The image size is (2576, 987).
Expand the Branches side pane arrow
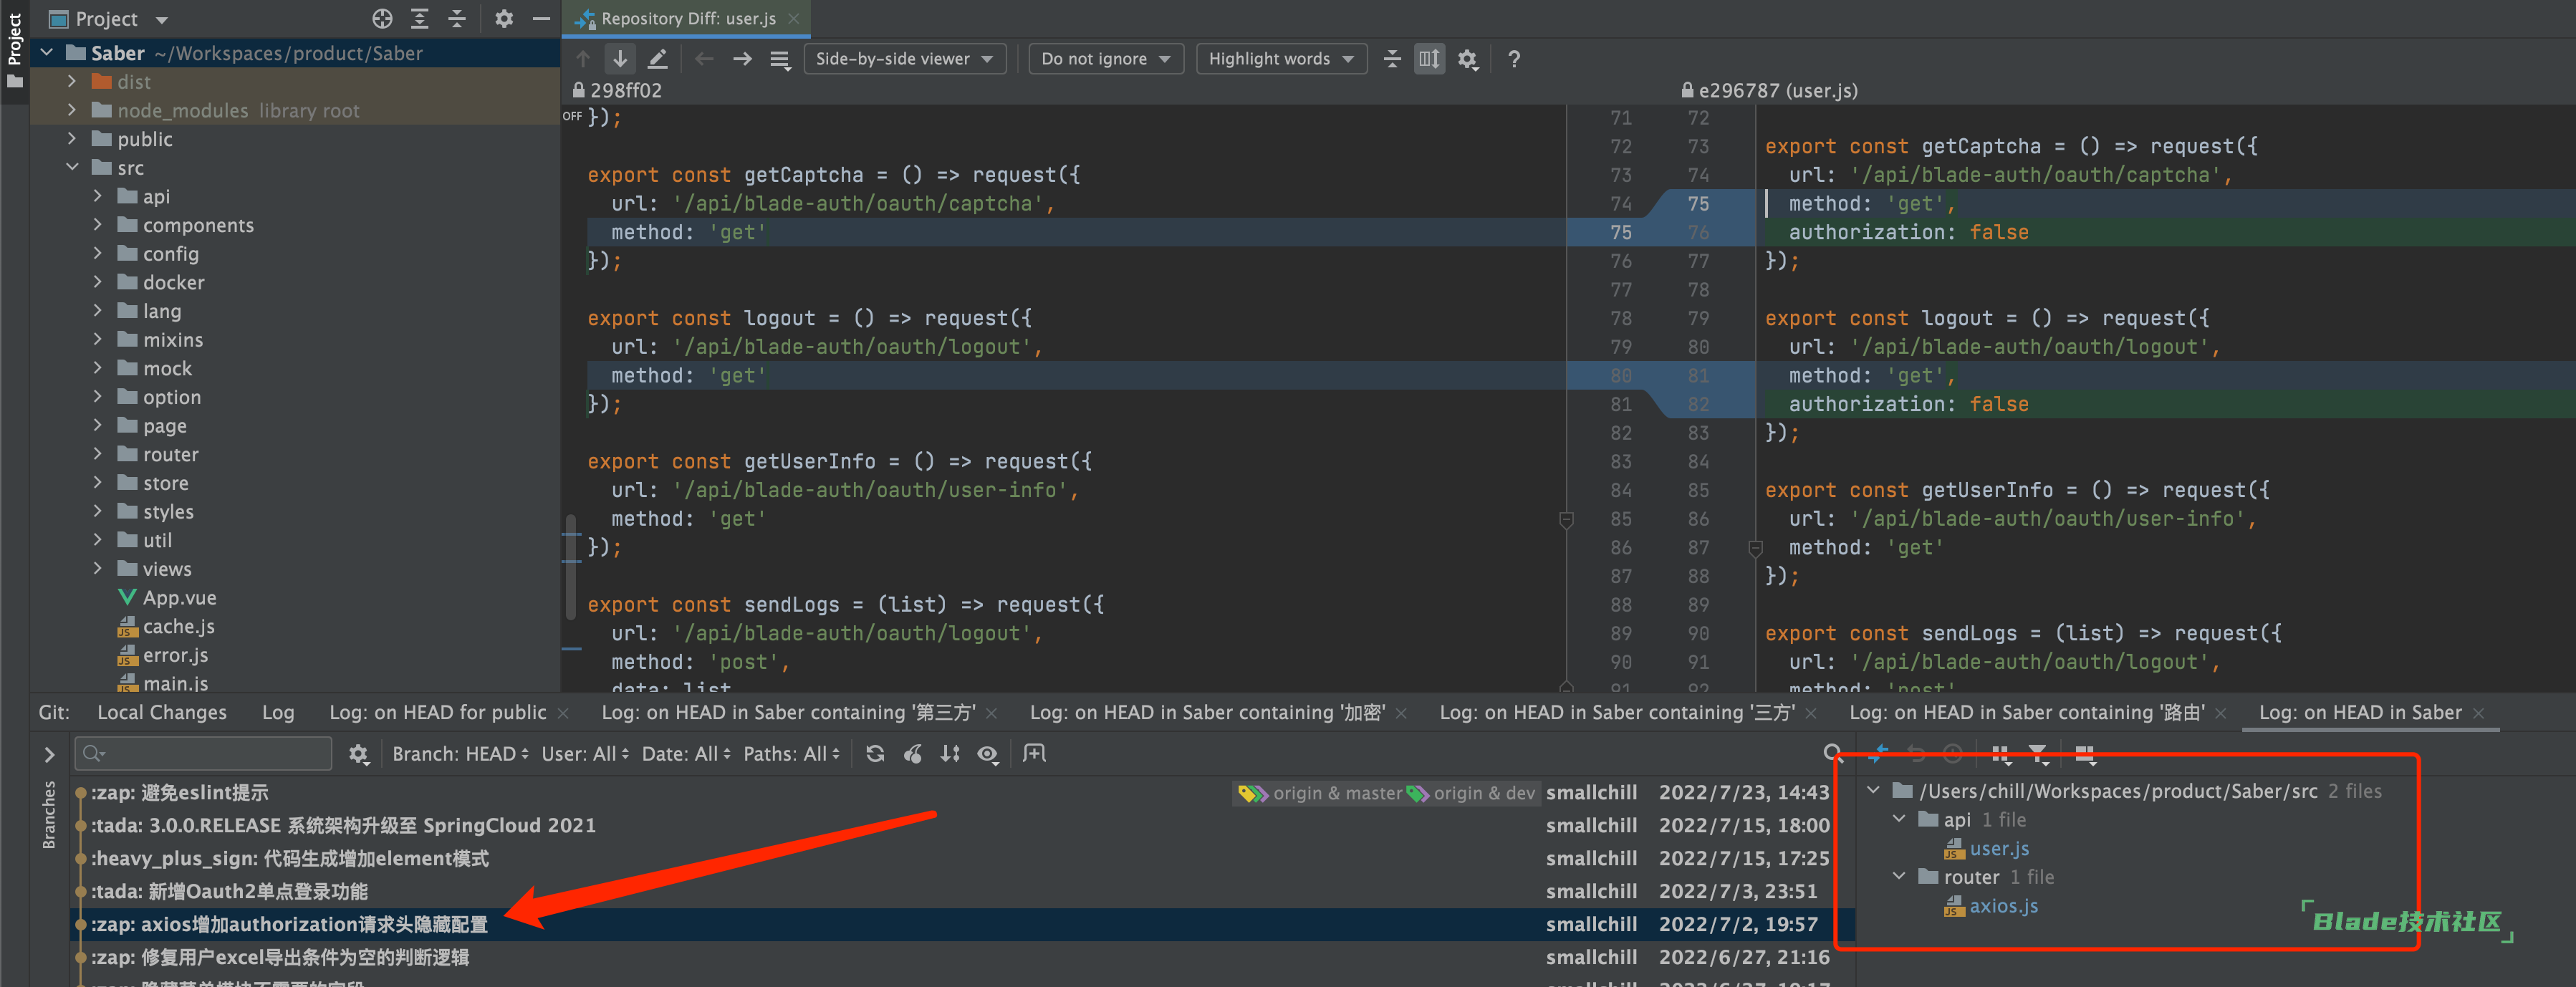coord(48,755)
